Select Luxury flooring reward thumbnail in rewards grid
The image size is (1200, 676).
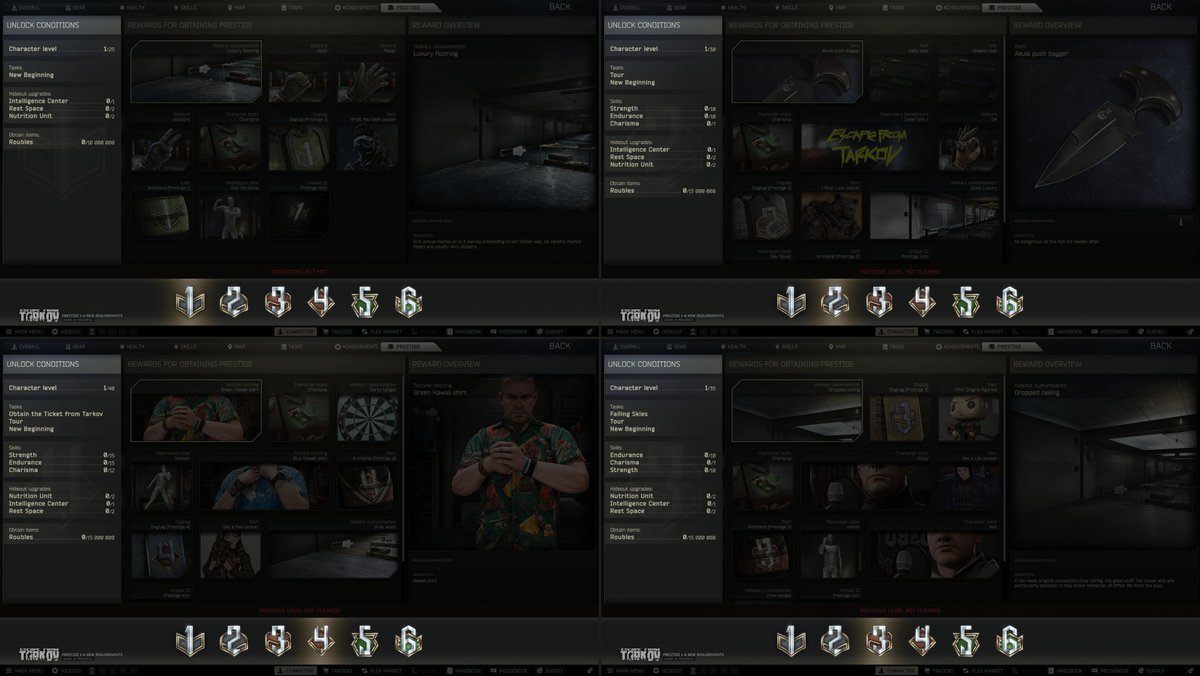[196, 72]
